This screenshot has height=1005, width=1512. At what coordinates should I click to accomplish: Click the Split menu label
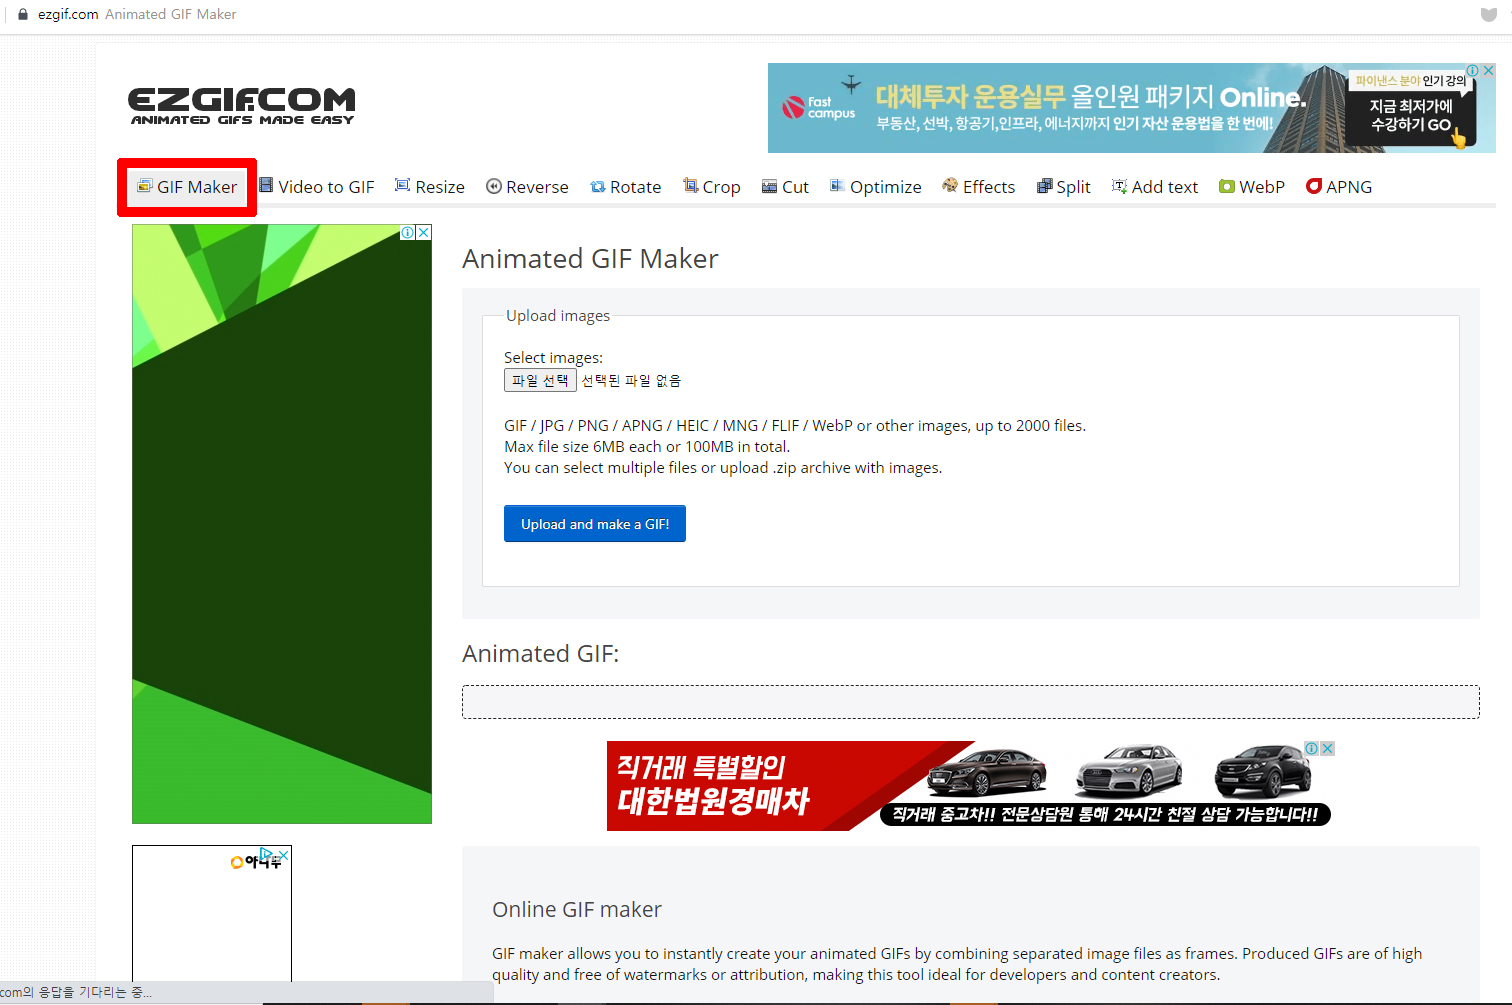click(x=1074, y=187)
